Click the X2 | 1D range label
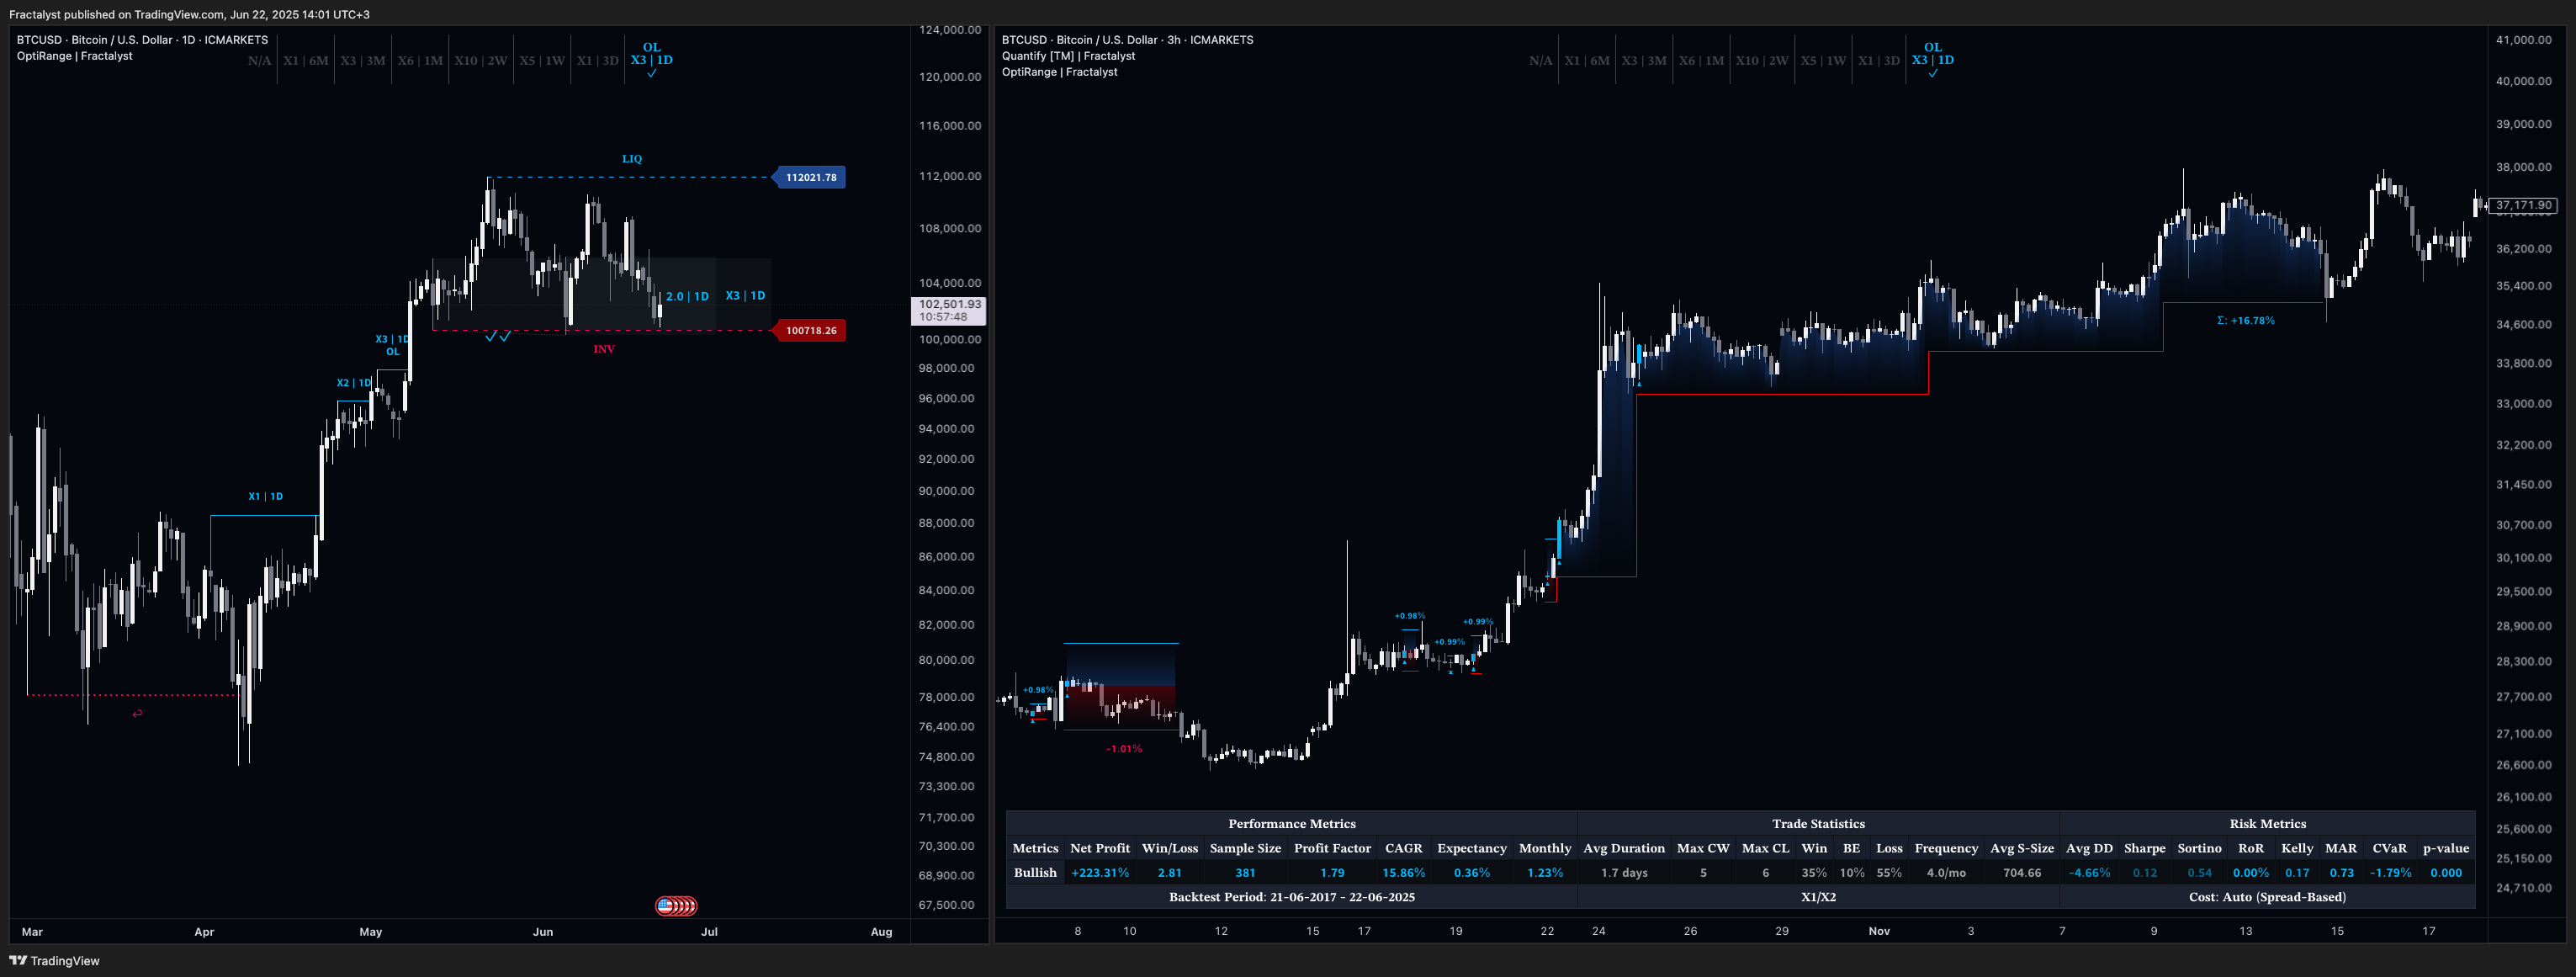 [354, 383]
